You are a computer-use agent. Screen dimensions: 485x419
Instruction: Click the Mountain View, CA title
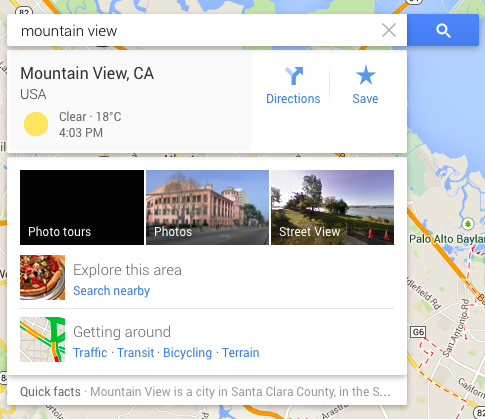87,73
